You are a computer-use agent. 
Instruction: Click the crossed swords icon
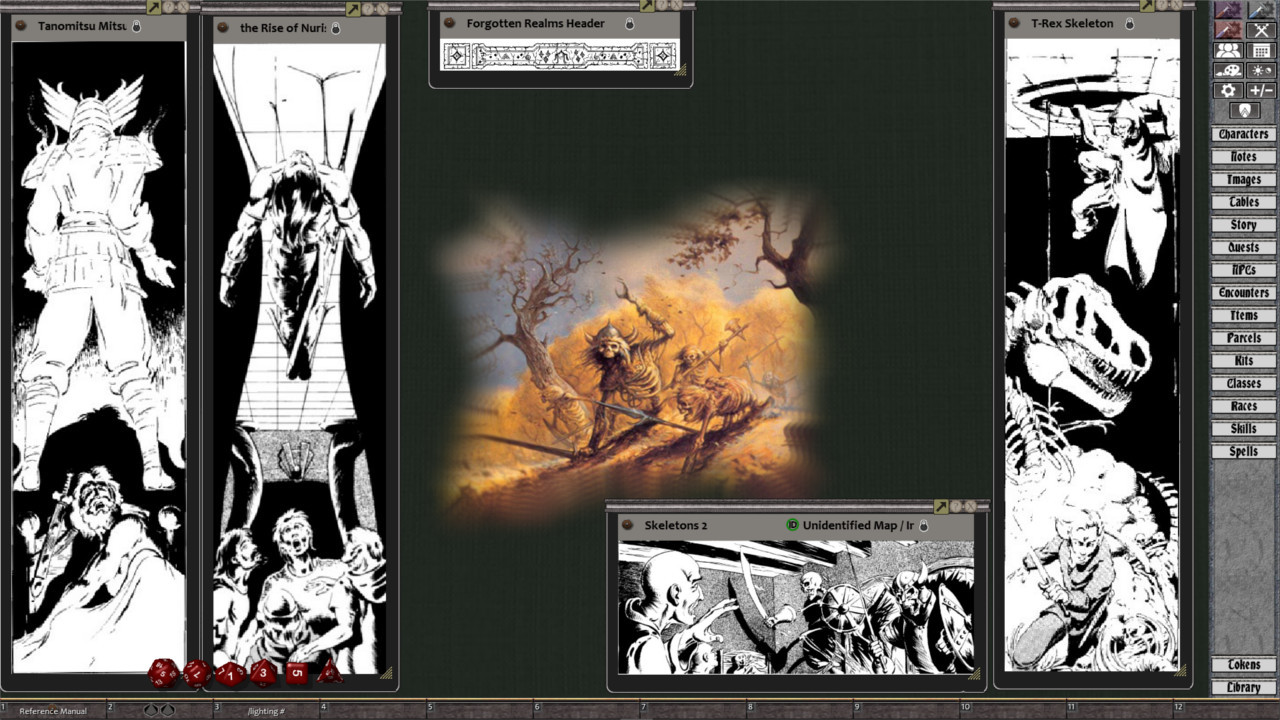(x=1261, y=30)
